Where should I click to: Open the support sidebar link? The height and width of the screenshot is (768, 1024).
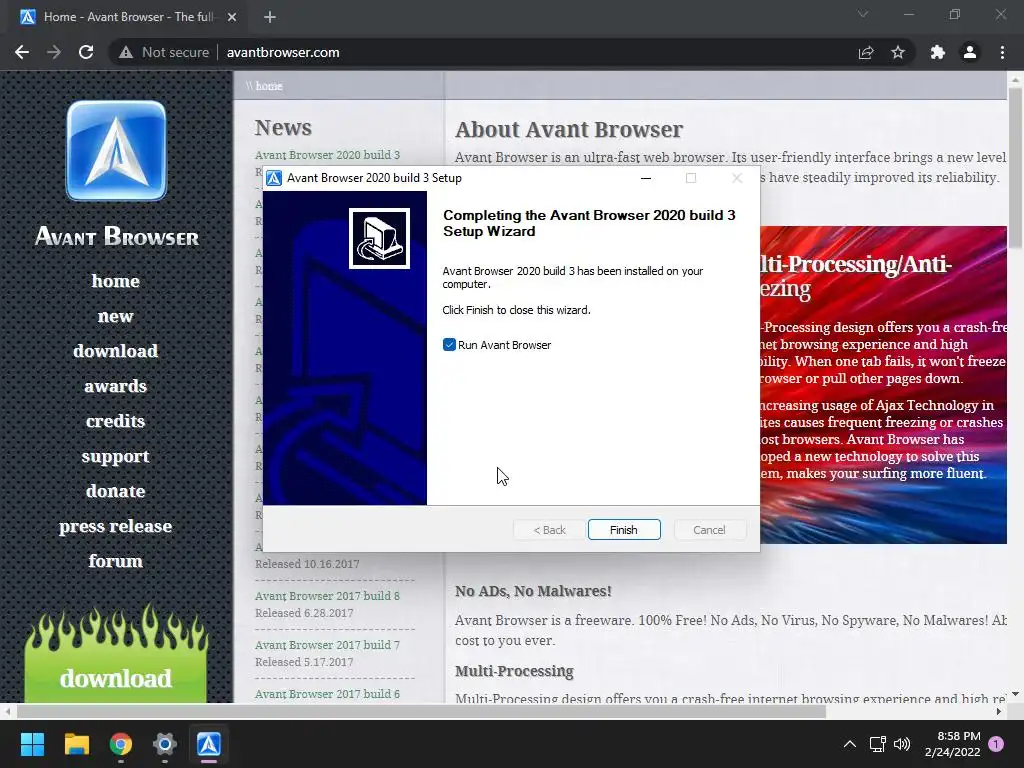coord(116,456)
